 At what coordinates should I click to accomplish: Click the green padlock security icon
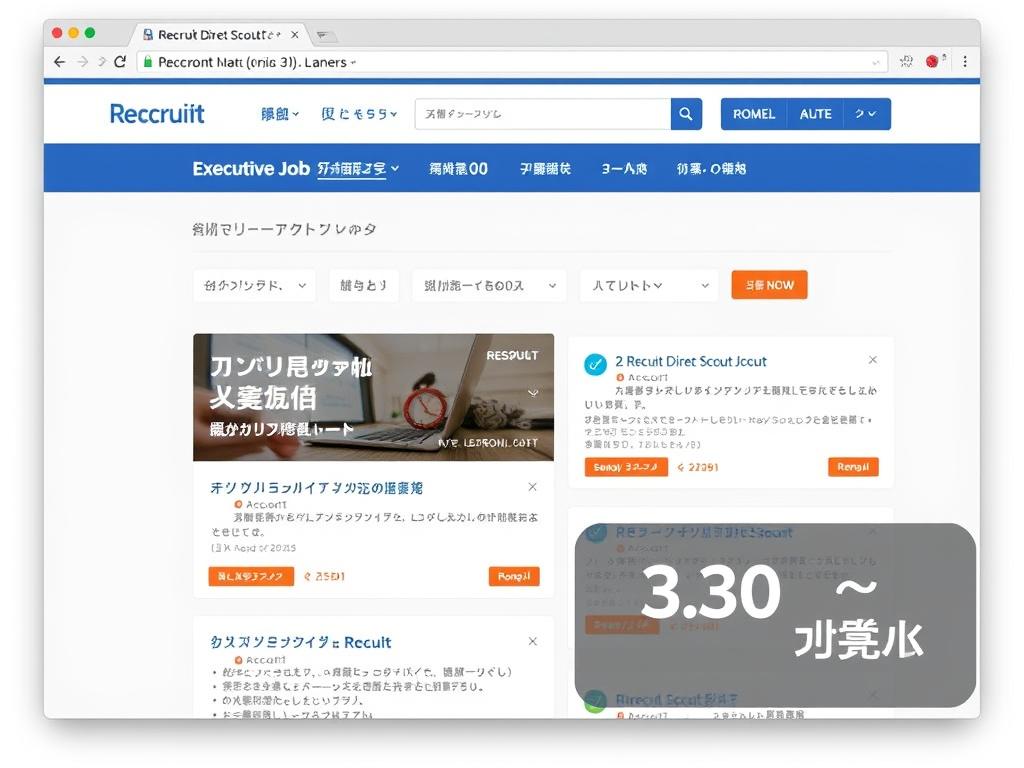[x=148, y=62]
